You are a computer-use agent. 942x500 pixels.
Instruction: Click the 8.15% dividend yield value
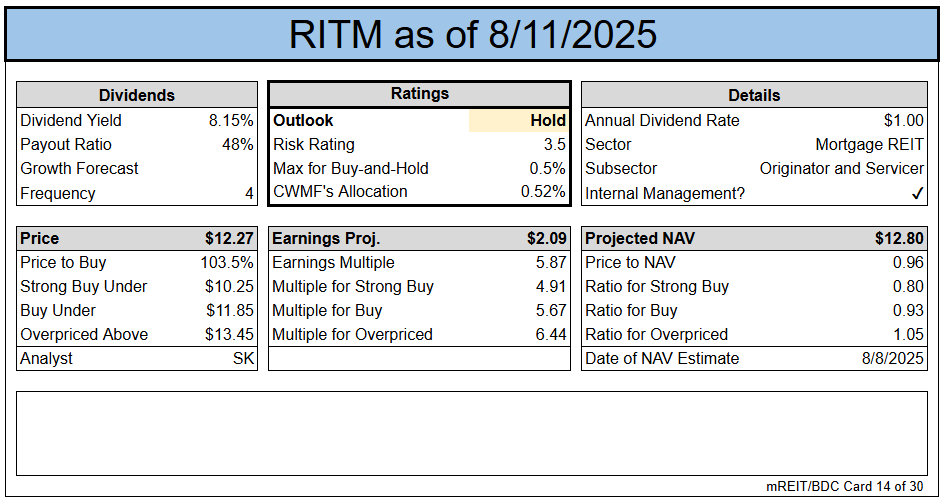coord(231,120)
